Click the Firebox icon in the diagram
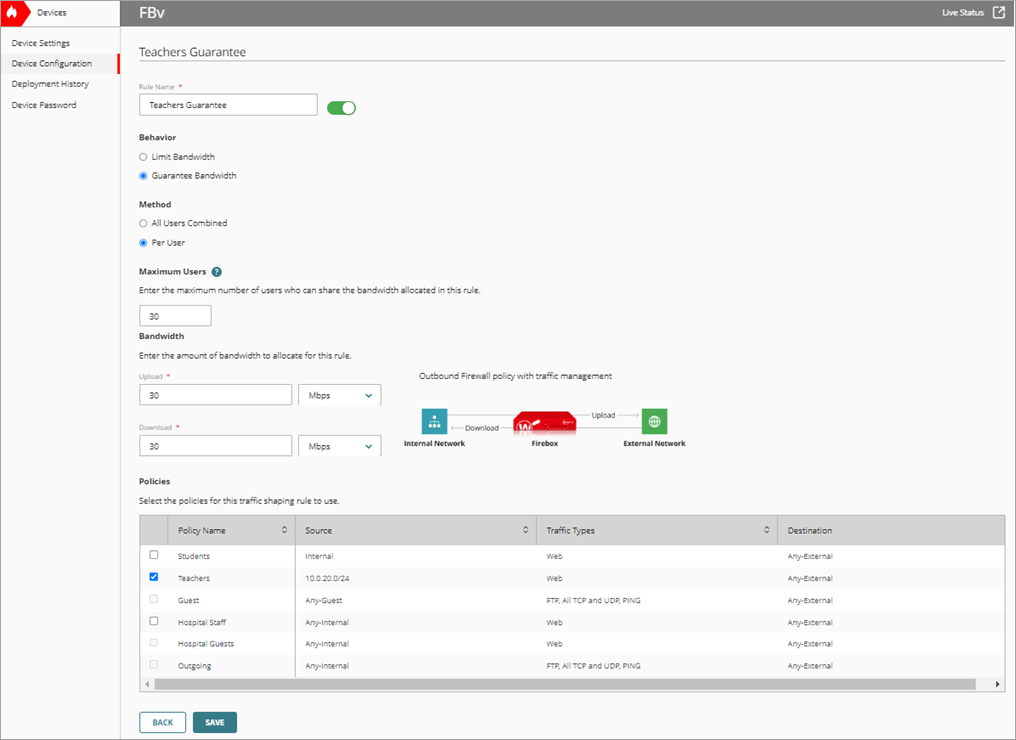The width and height of the screenshot is (1016, 740). (545, 421)
